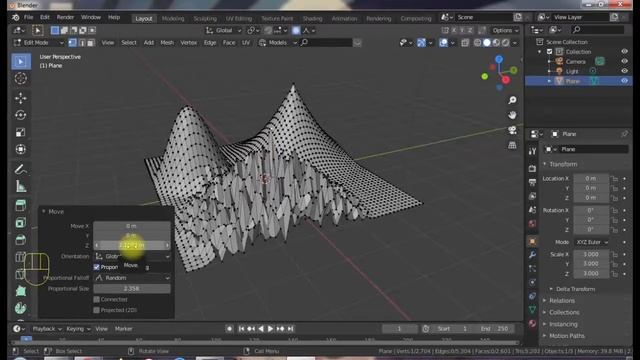Open the Mesh menu in viewport header

[x=167, y=42]
